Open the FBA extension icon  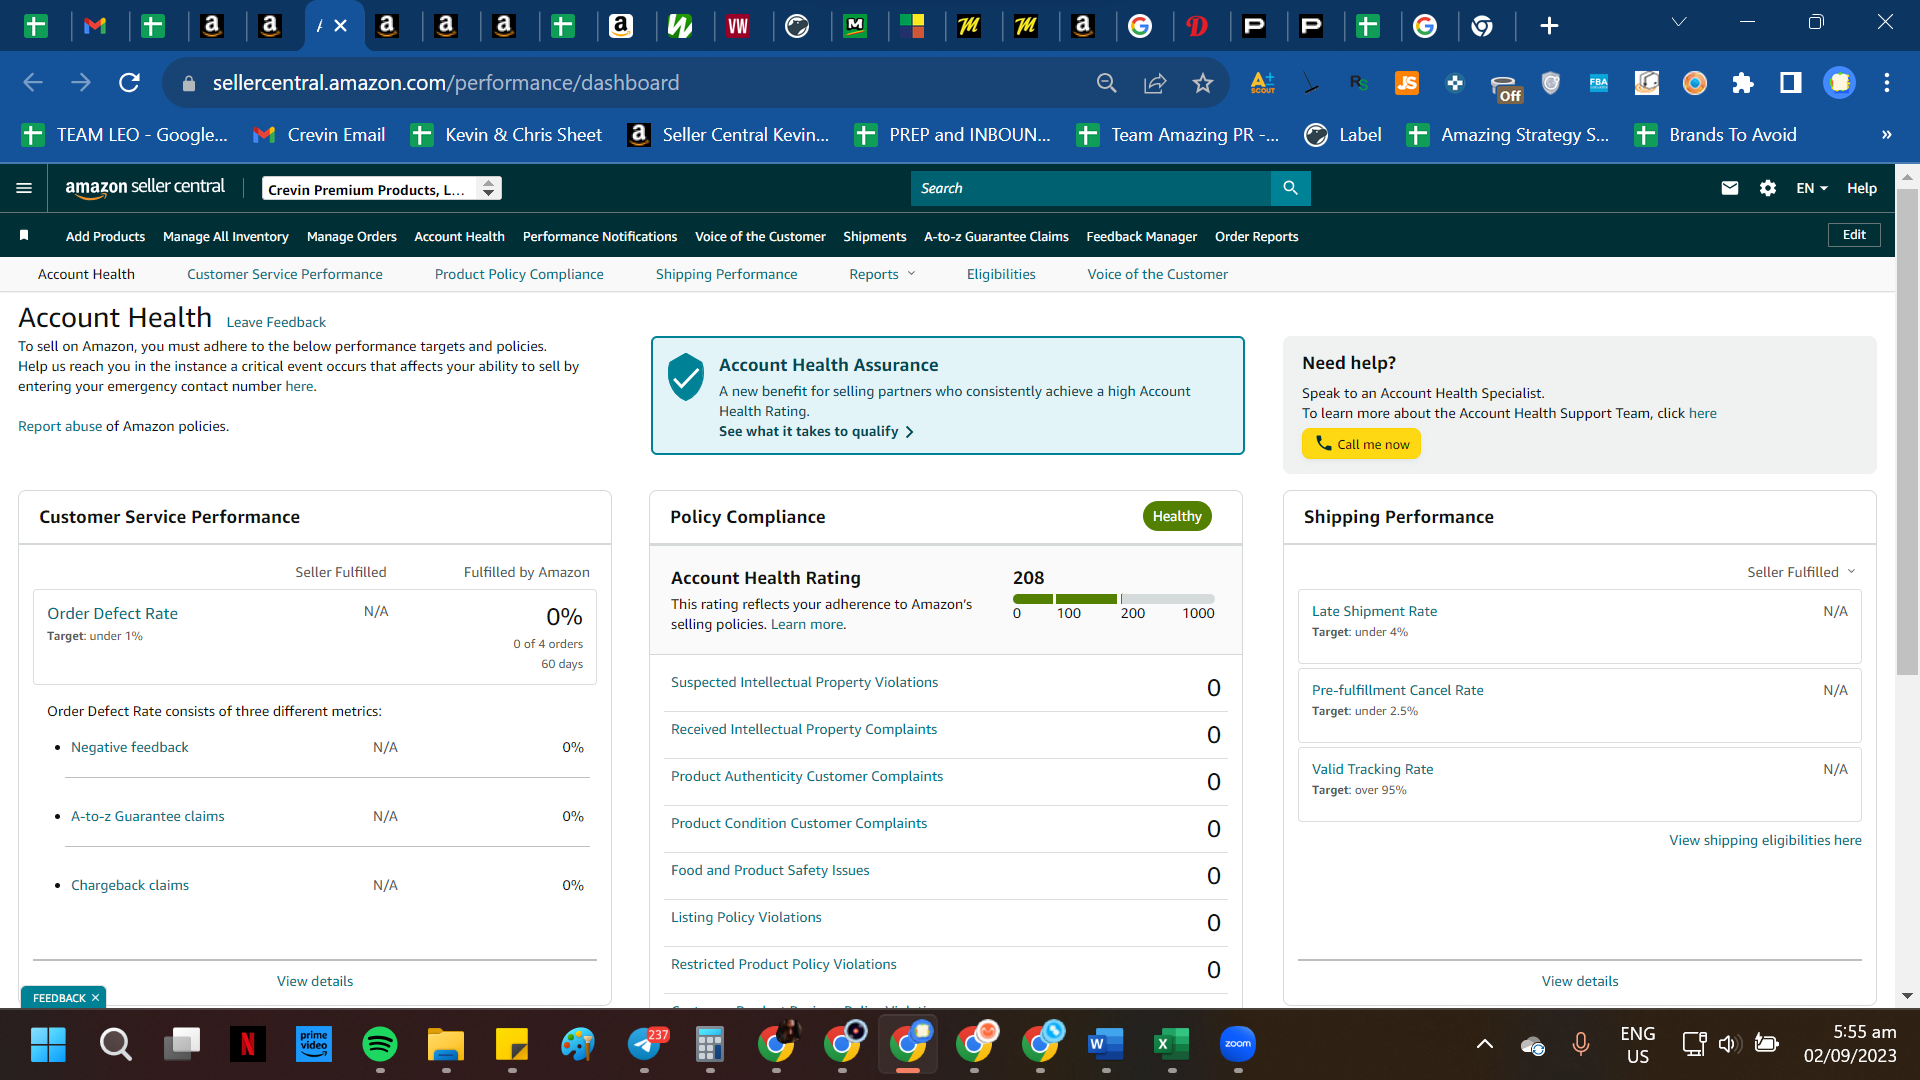(1599, 83)
